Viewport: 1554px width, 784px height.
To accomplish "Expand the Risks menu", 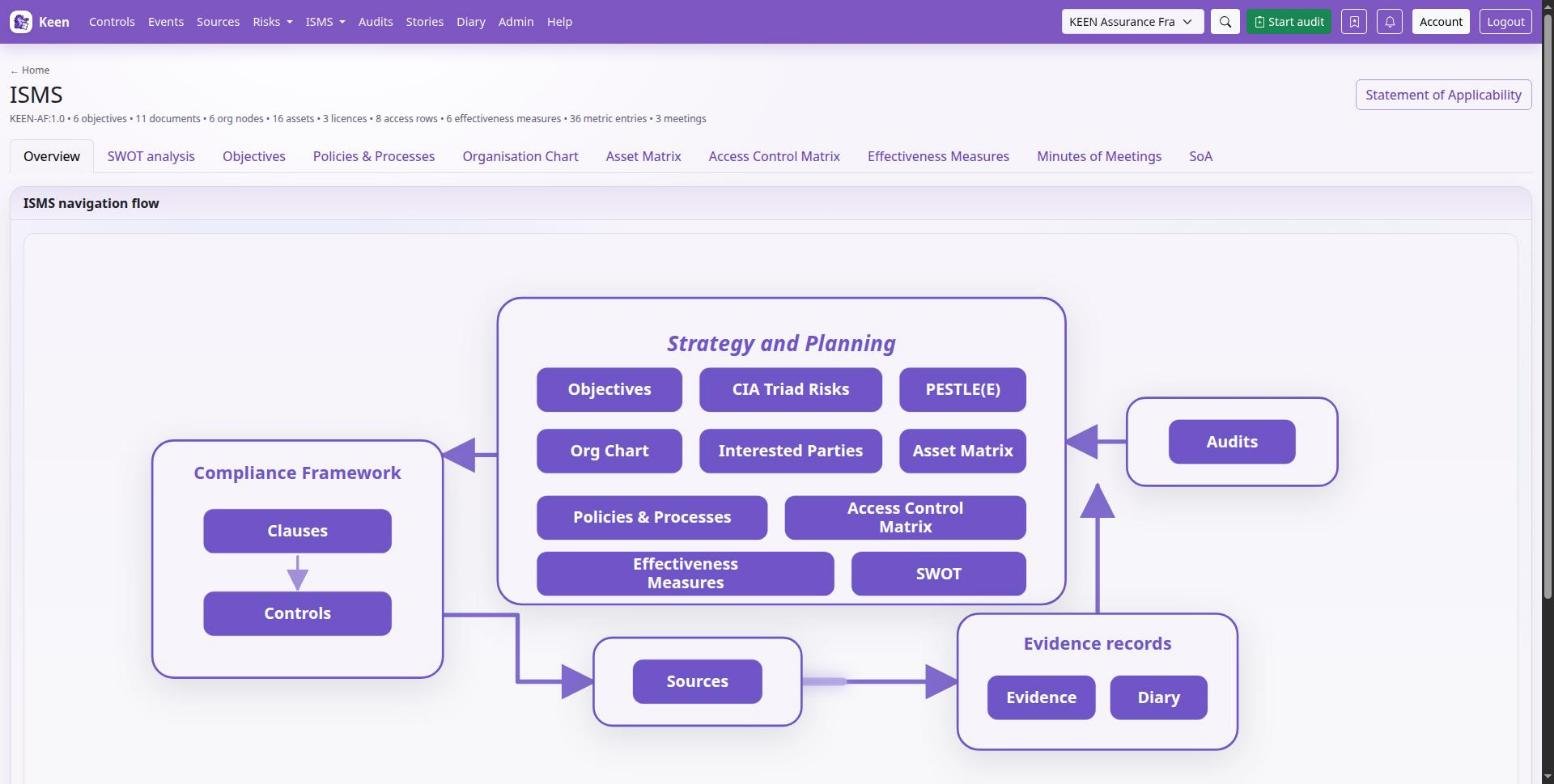I will pos(272,21).
